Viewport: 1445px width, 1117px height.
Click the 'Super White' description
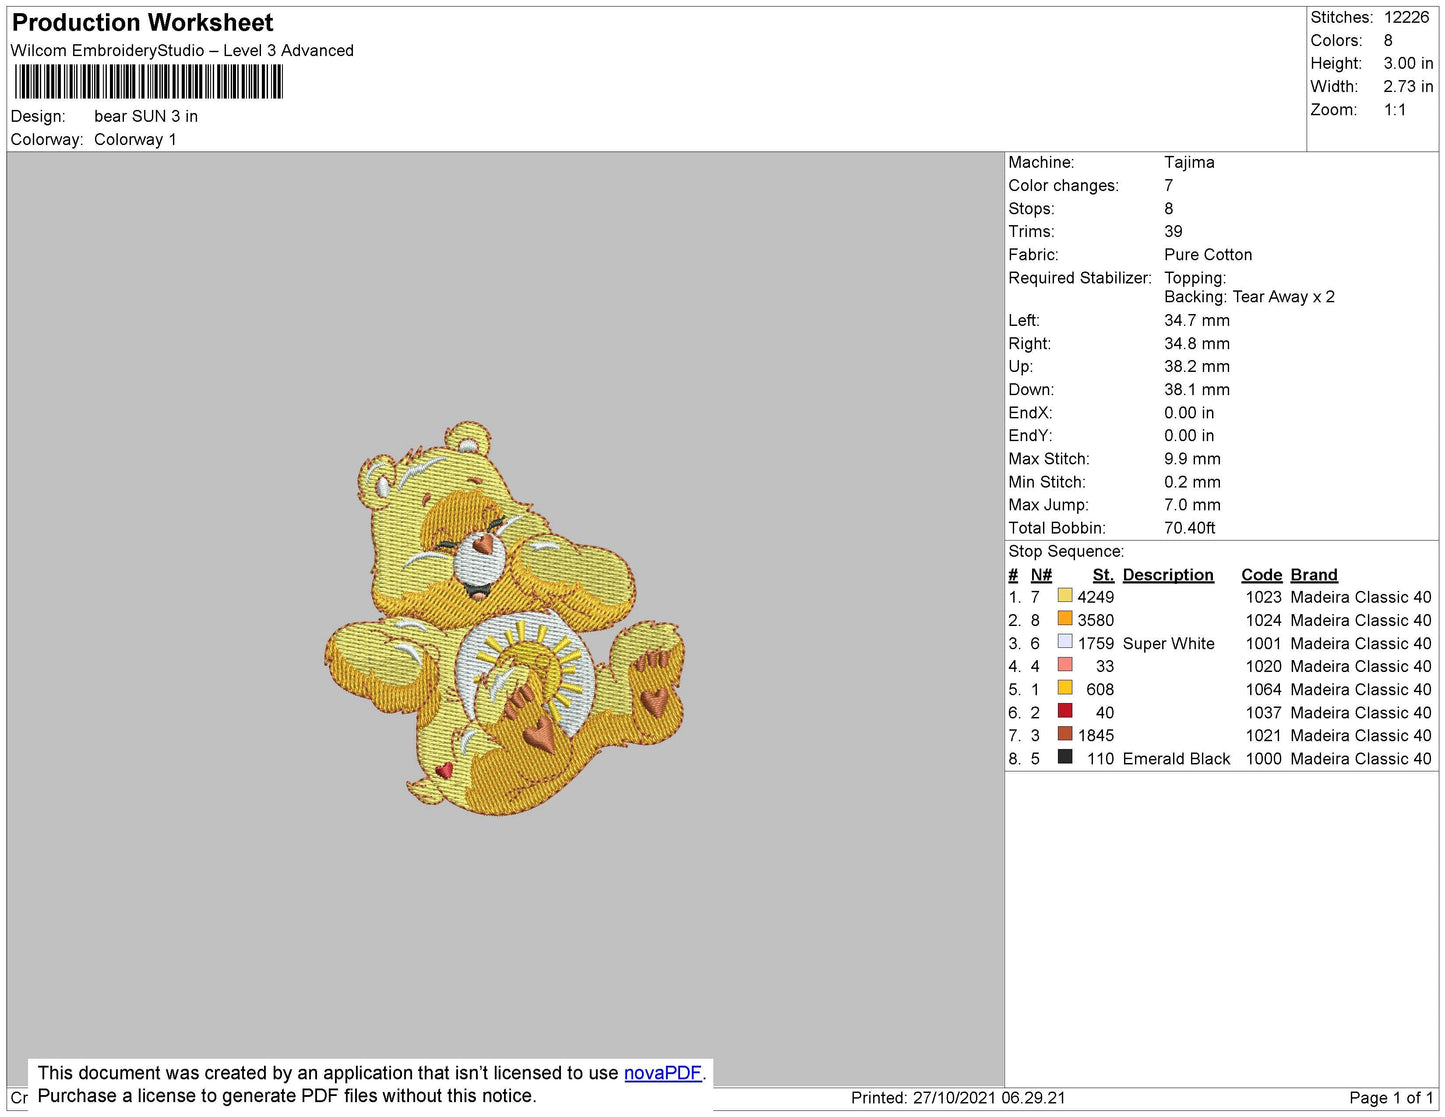click(1168, 644)
